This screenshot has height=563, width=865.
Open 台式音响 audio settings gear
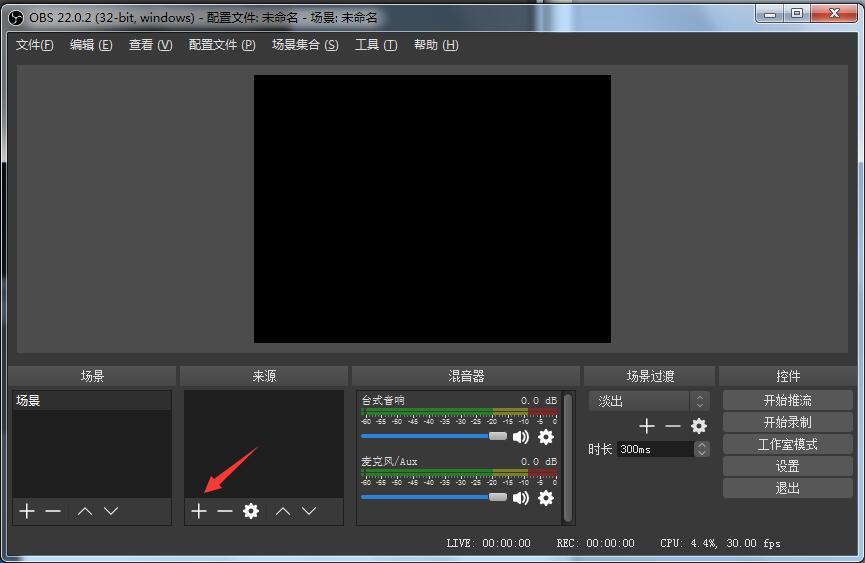[x=546, y=437]
